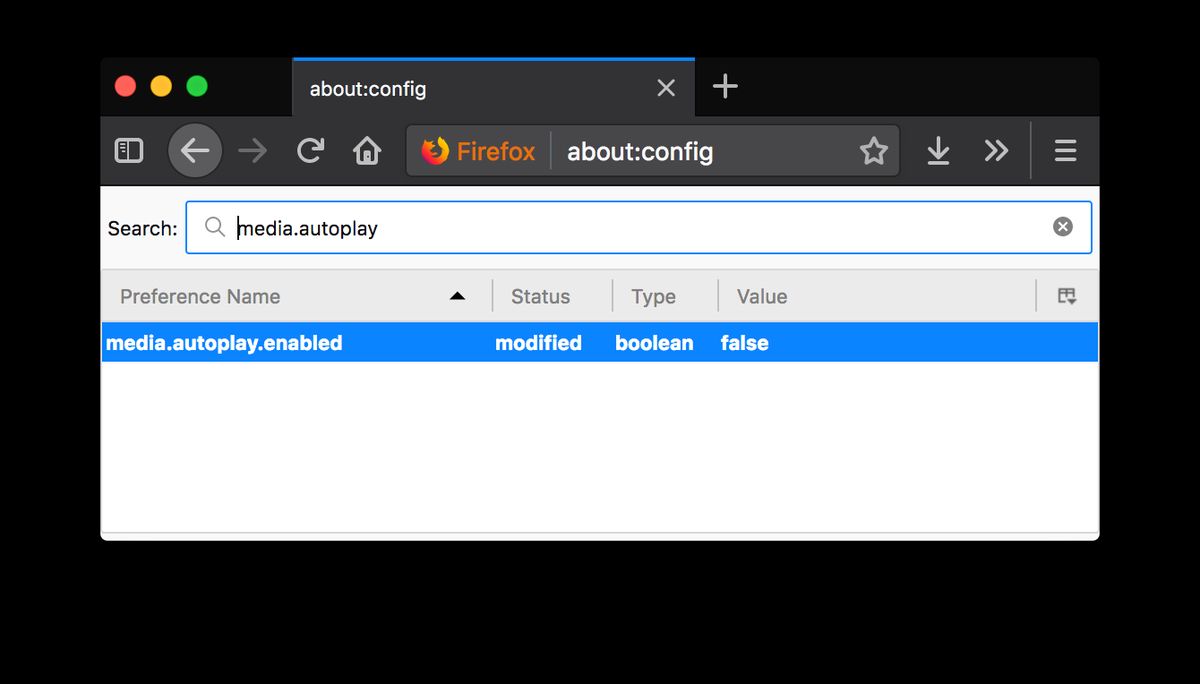Show more tools overflow chevron

[996, 151]
